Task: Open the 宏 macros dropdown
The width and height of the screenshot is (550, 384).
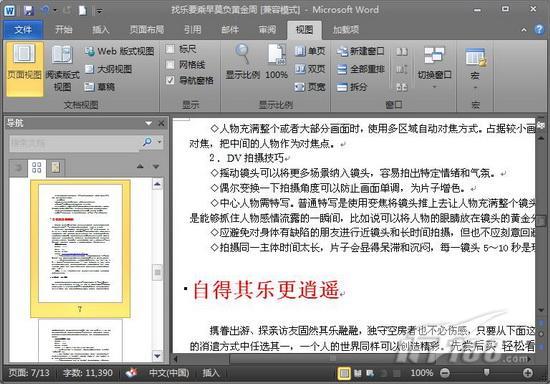Action: (475, 67)
